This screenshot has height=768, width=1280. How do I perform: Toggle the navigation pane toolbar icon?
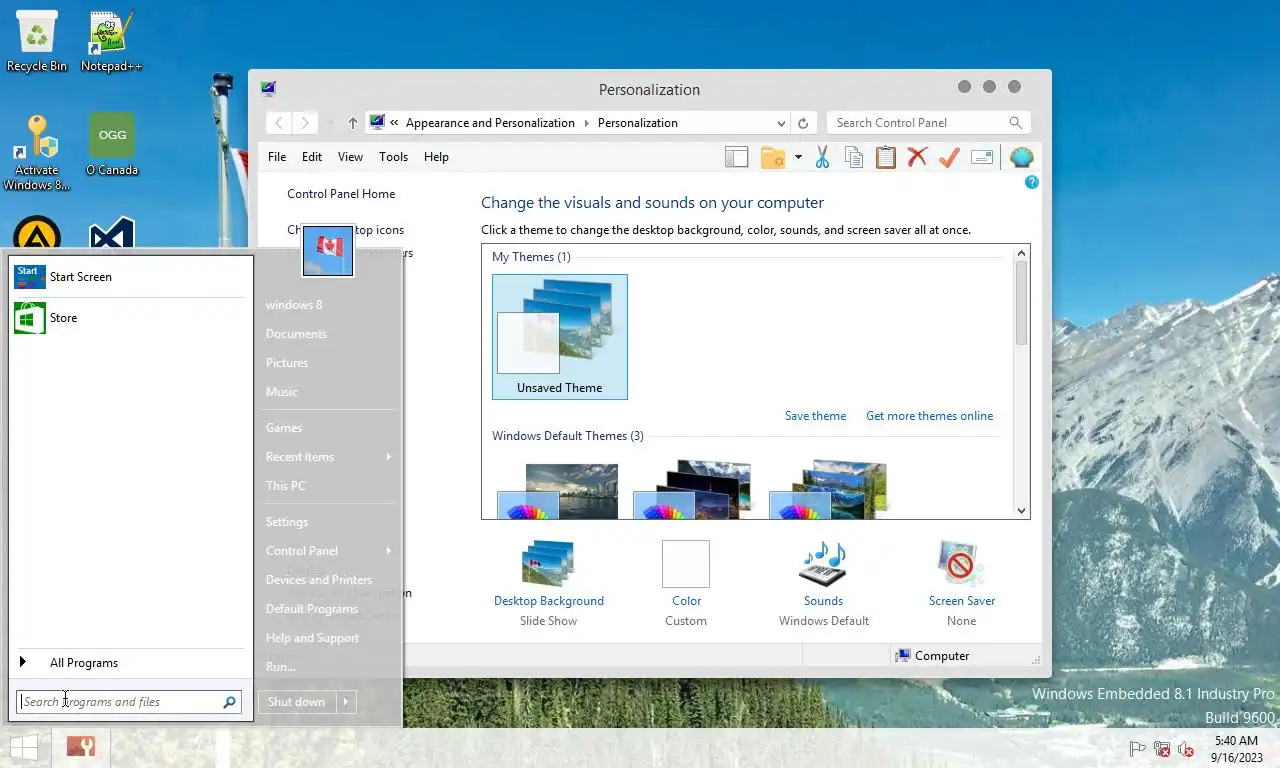tap(737, 157)
